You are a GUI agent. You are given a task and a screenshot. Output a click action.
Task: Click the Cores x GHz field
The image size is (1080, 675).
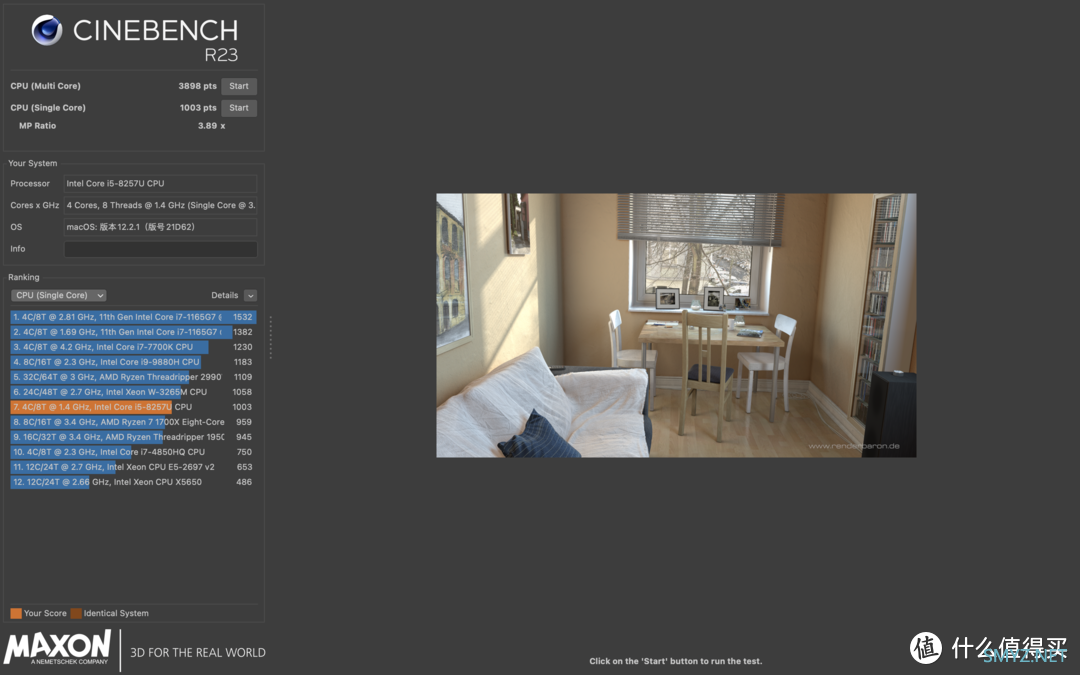(x=160, y=205)
